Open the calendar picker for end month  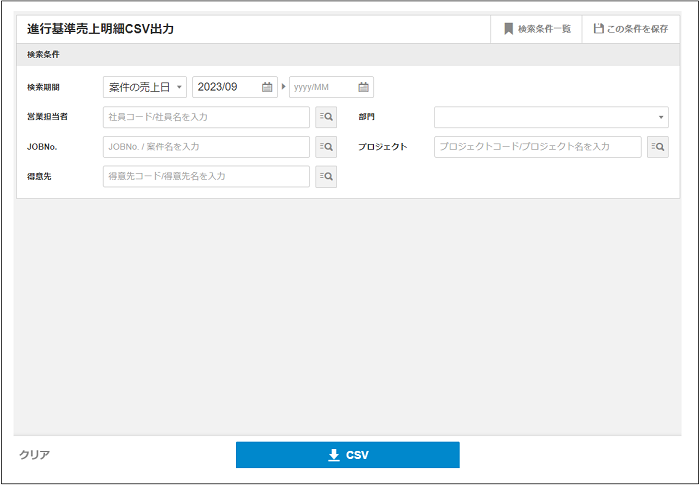click(x=363, y=87)
